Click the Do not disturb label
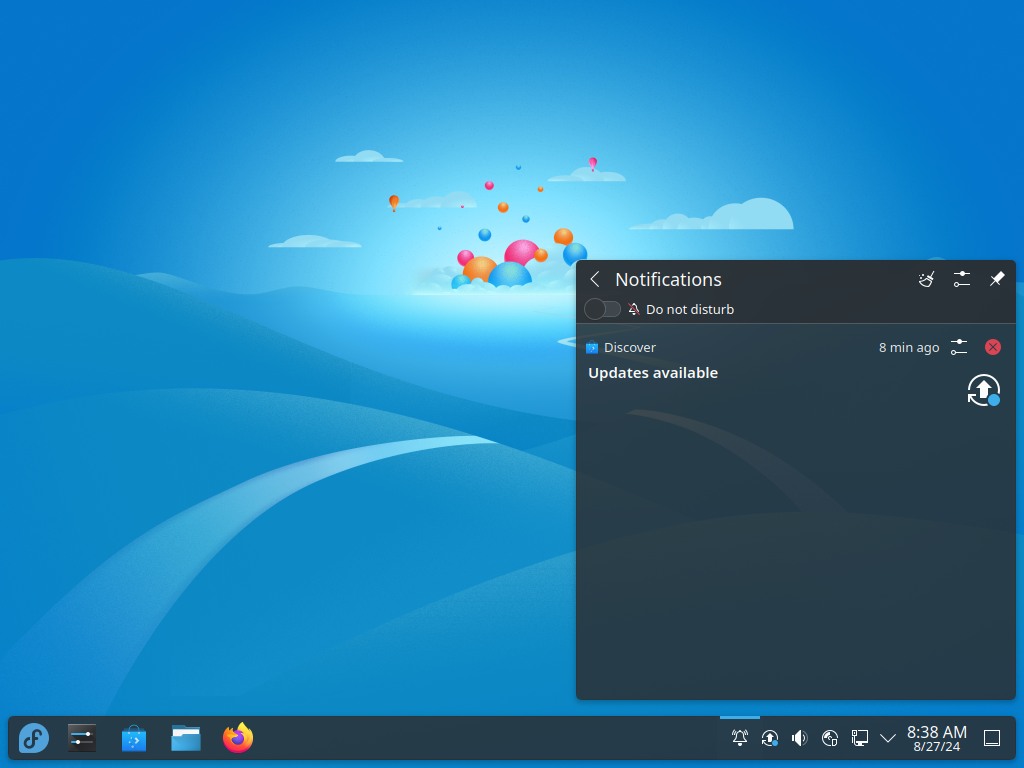Screen dimensions: 1024x768 (690, 310)
